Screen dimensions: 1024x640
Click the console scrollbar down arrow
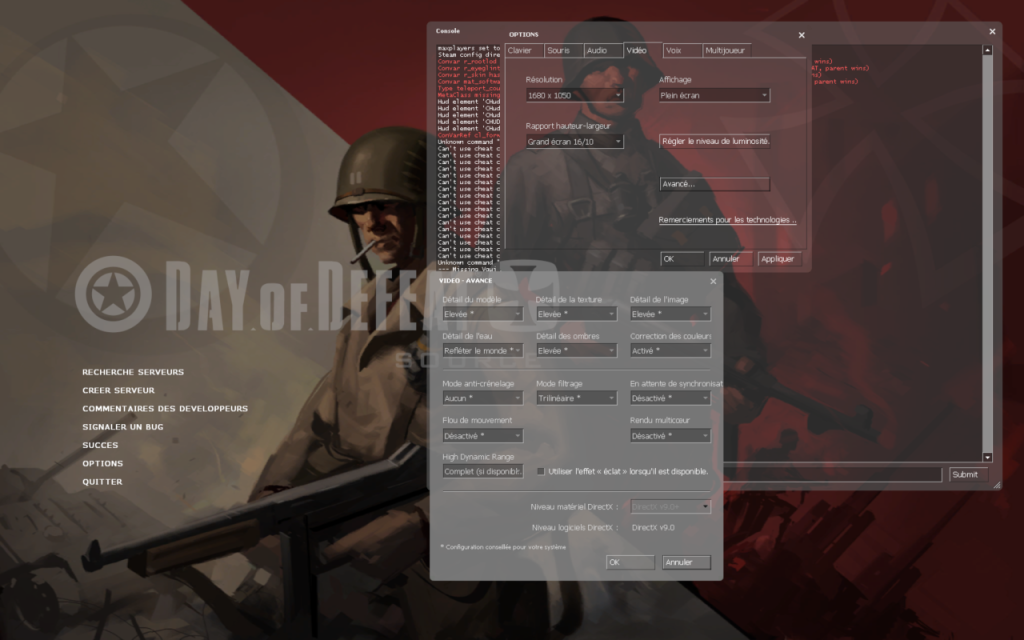987,457
